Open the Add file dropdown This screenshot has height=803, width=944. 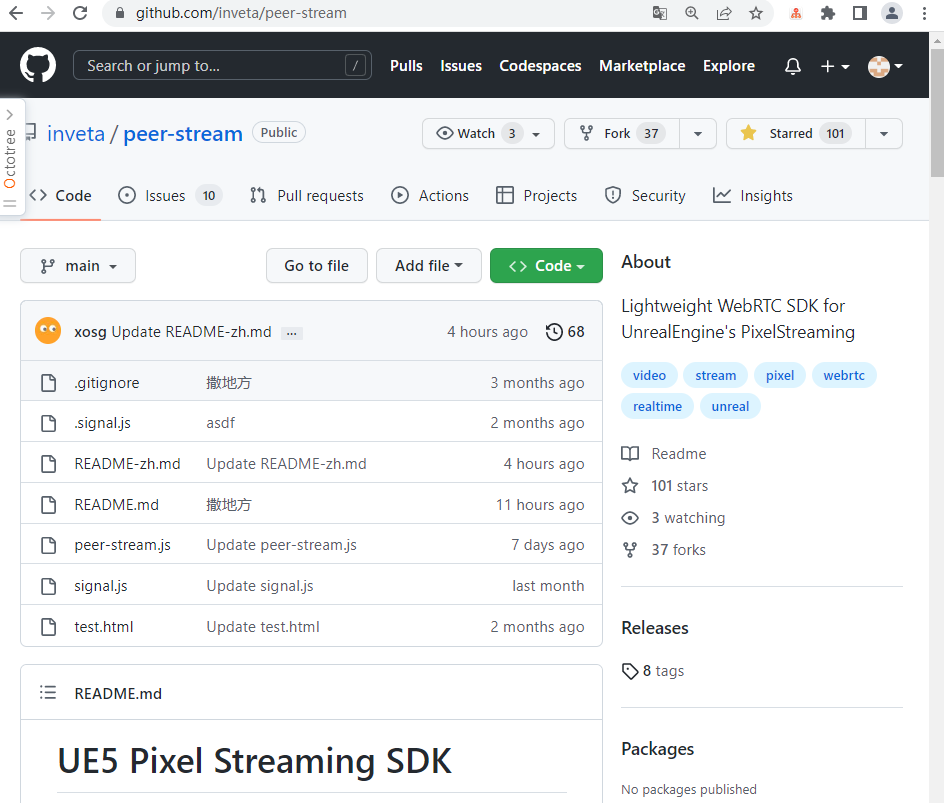[x=428, y=265]
